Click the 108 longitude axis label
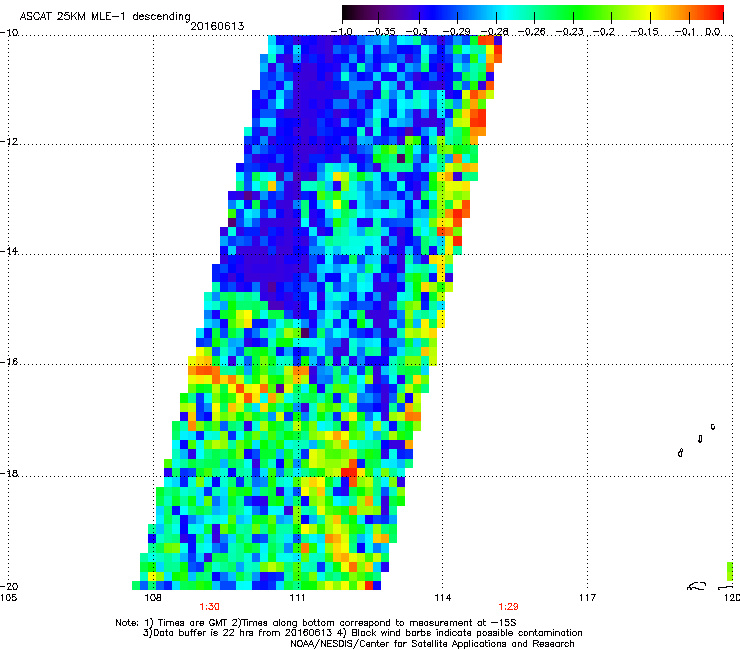The width and height of the screenshot is (740, 650). [x=153, y=598]
